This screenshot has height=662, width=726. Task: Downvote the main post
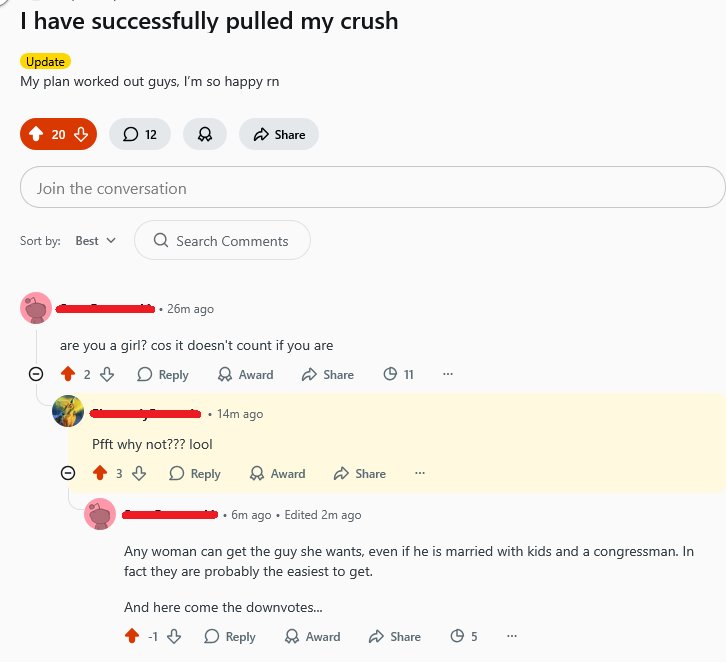[x=81, y=135]
